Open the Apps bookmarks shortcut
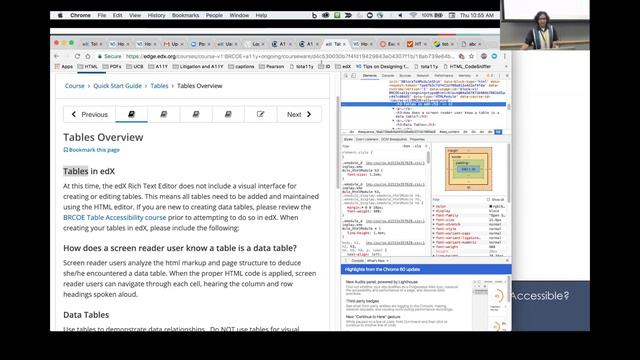Screen dimensions: 640x360 click(64, 67)
